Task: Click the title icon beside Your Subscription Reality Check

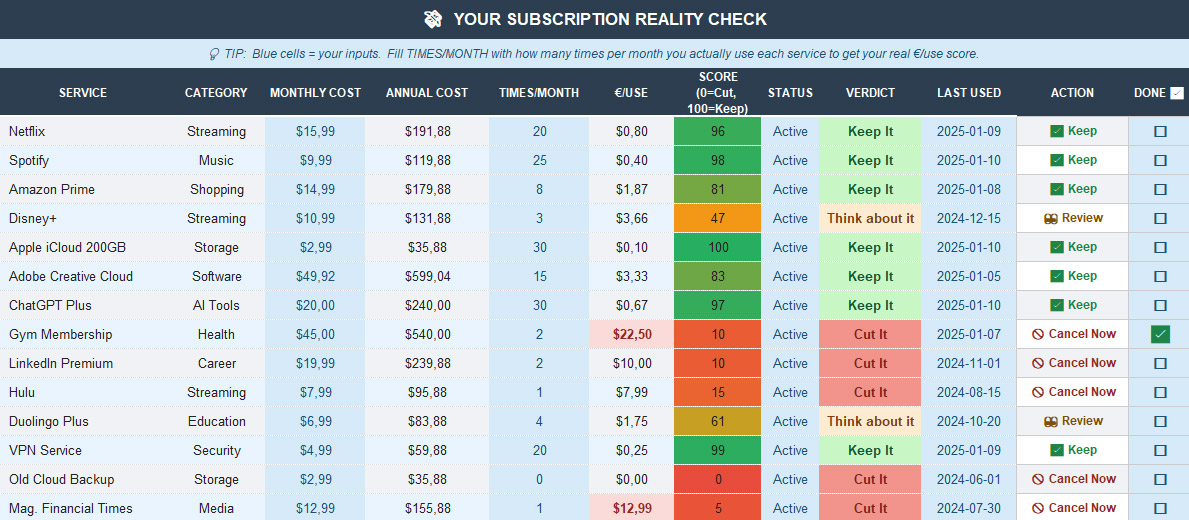Action: 433,19
